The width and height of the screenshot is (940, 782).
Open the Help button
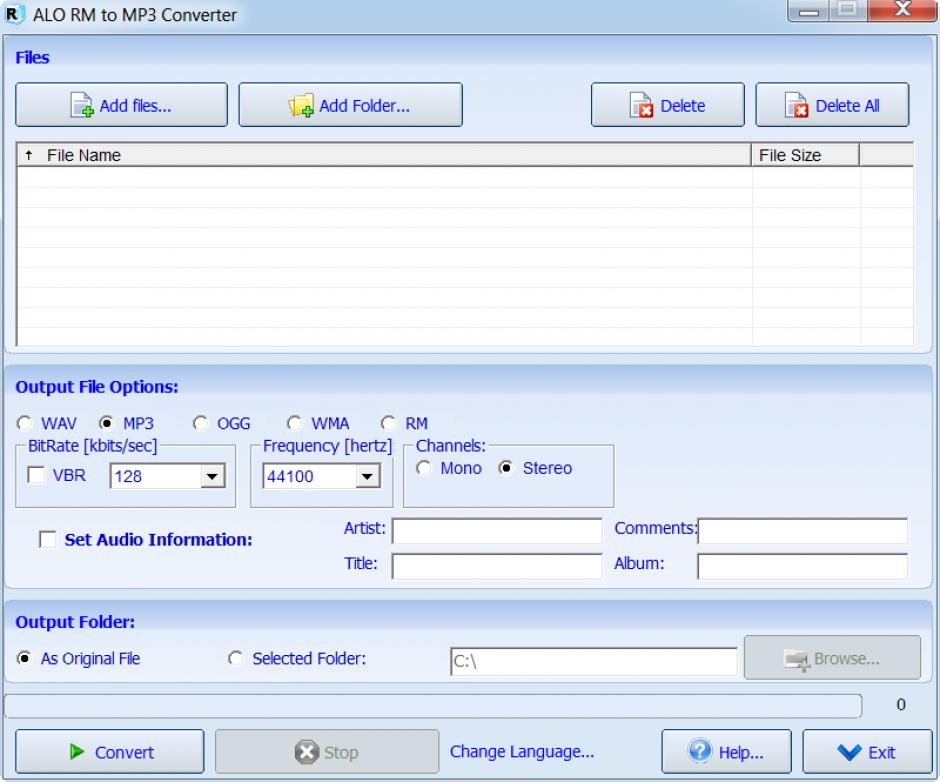pyautogui.click(x=726, y=751)
